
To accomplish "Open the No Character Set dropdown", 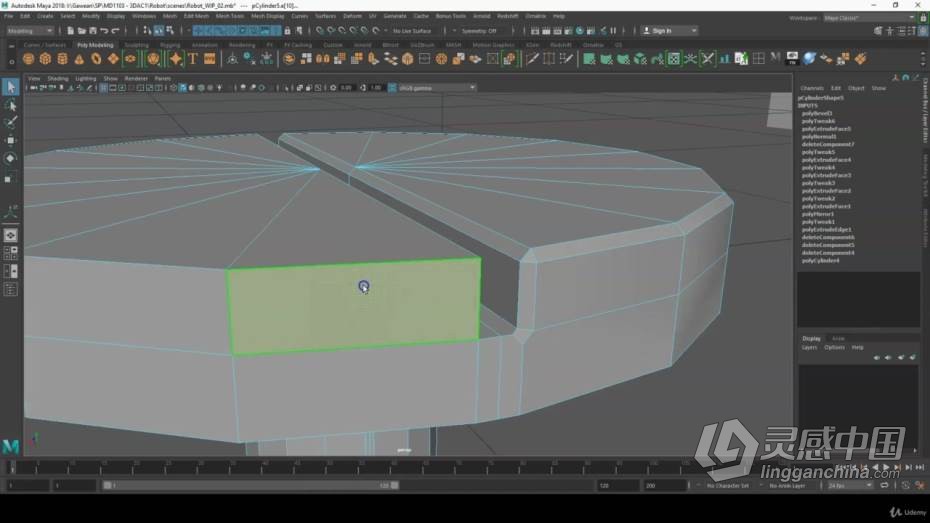I will [728, 486].
